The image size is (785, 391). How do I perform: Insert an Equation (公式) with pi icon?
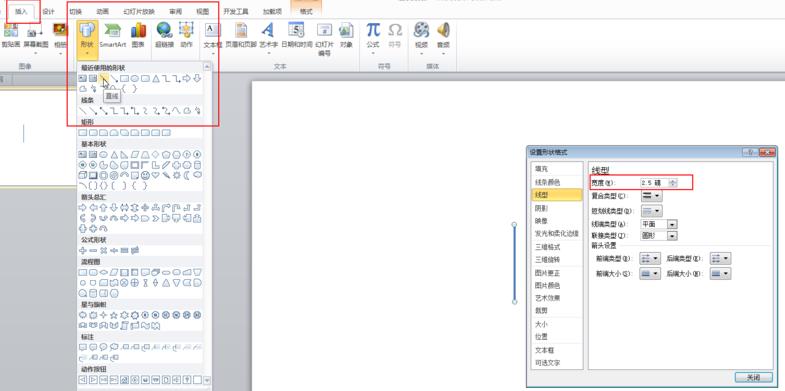click(373, 38)
